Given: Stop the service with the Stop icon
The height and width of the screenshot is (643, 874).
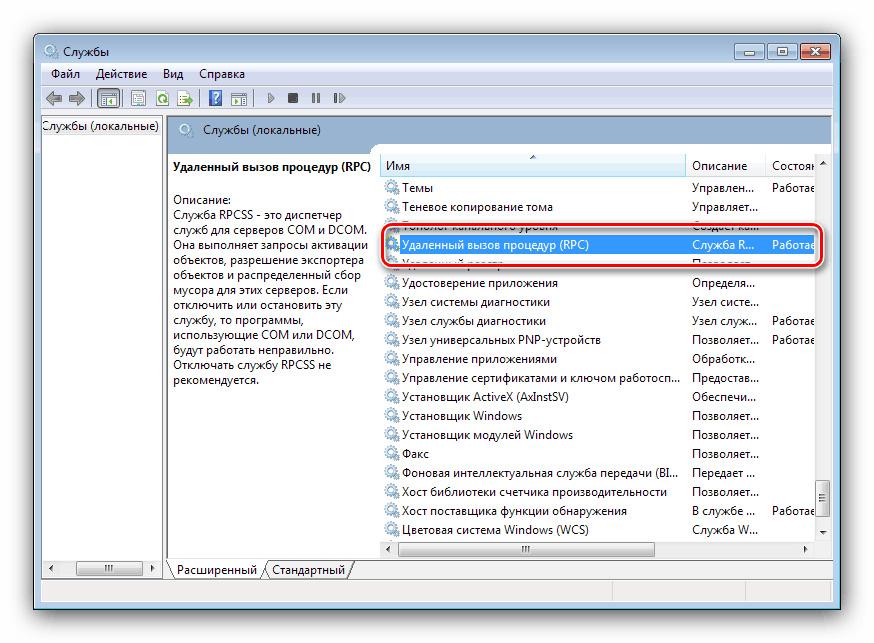Looking at the screenshot, I should [293, 98].
